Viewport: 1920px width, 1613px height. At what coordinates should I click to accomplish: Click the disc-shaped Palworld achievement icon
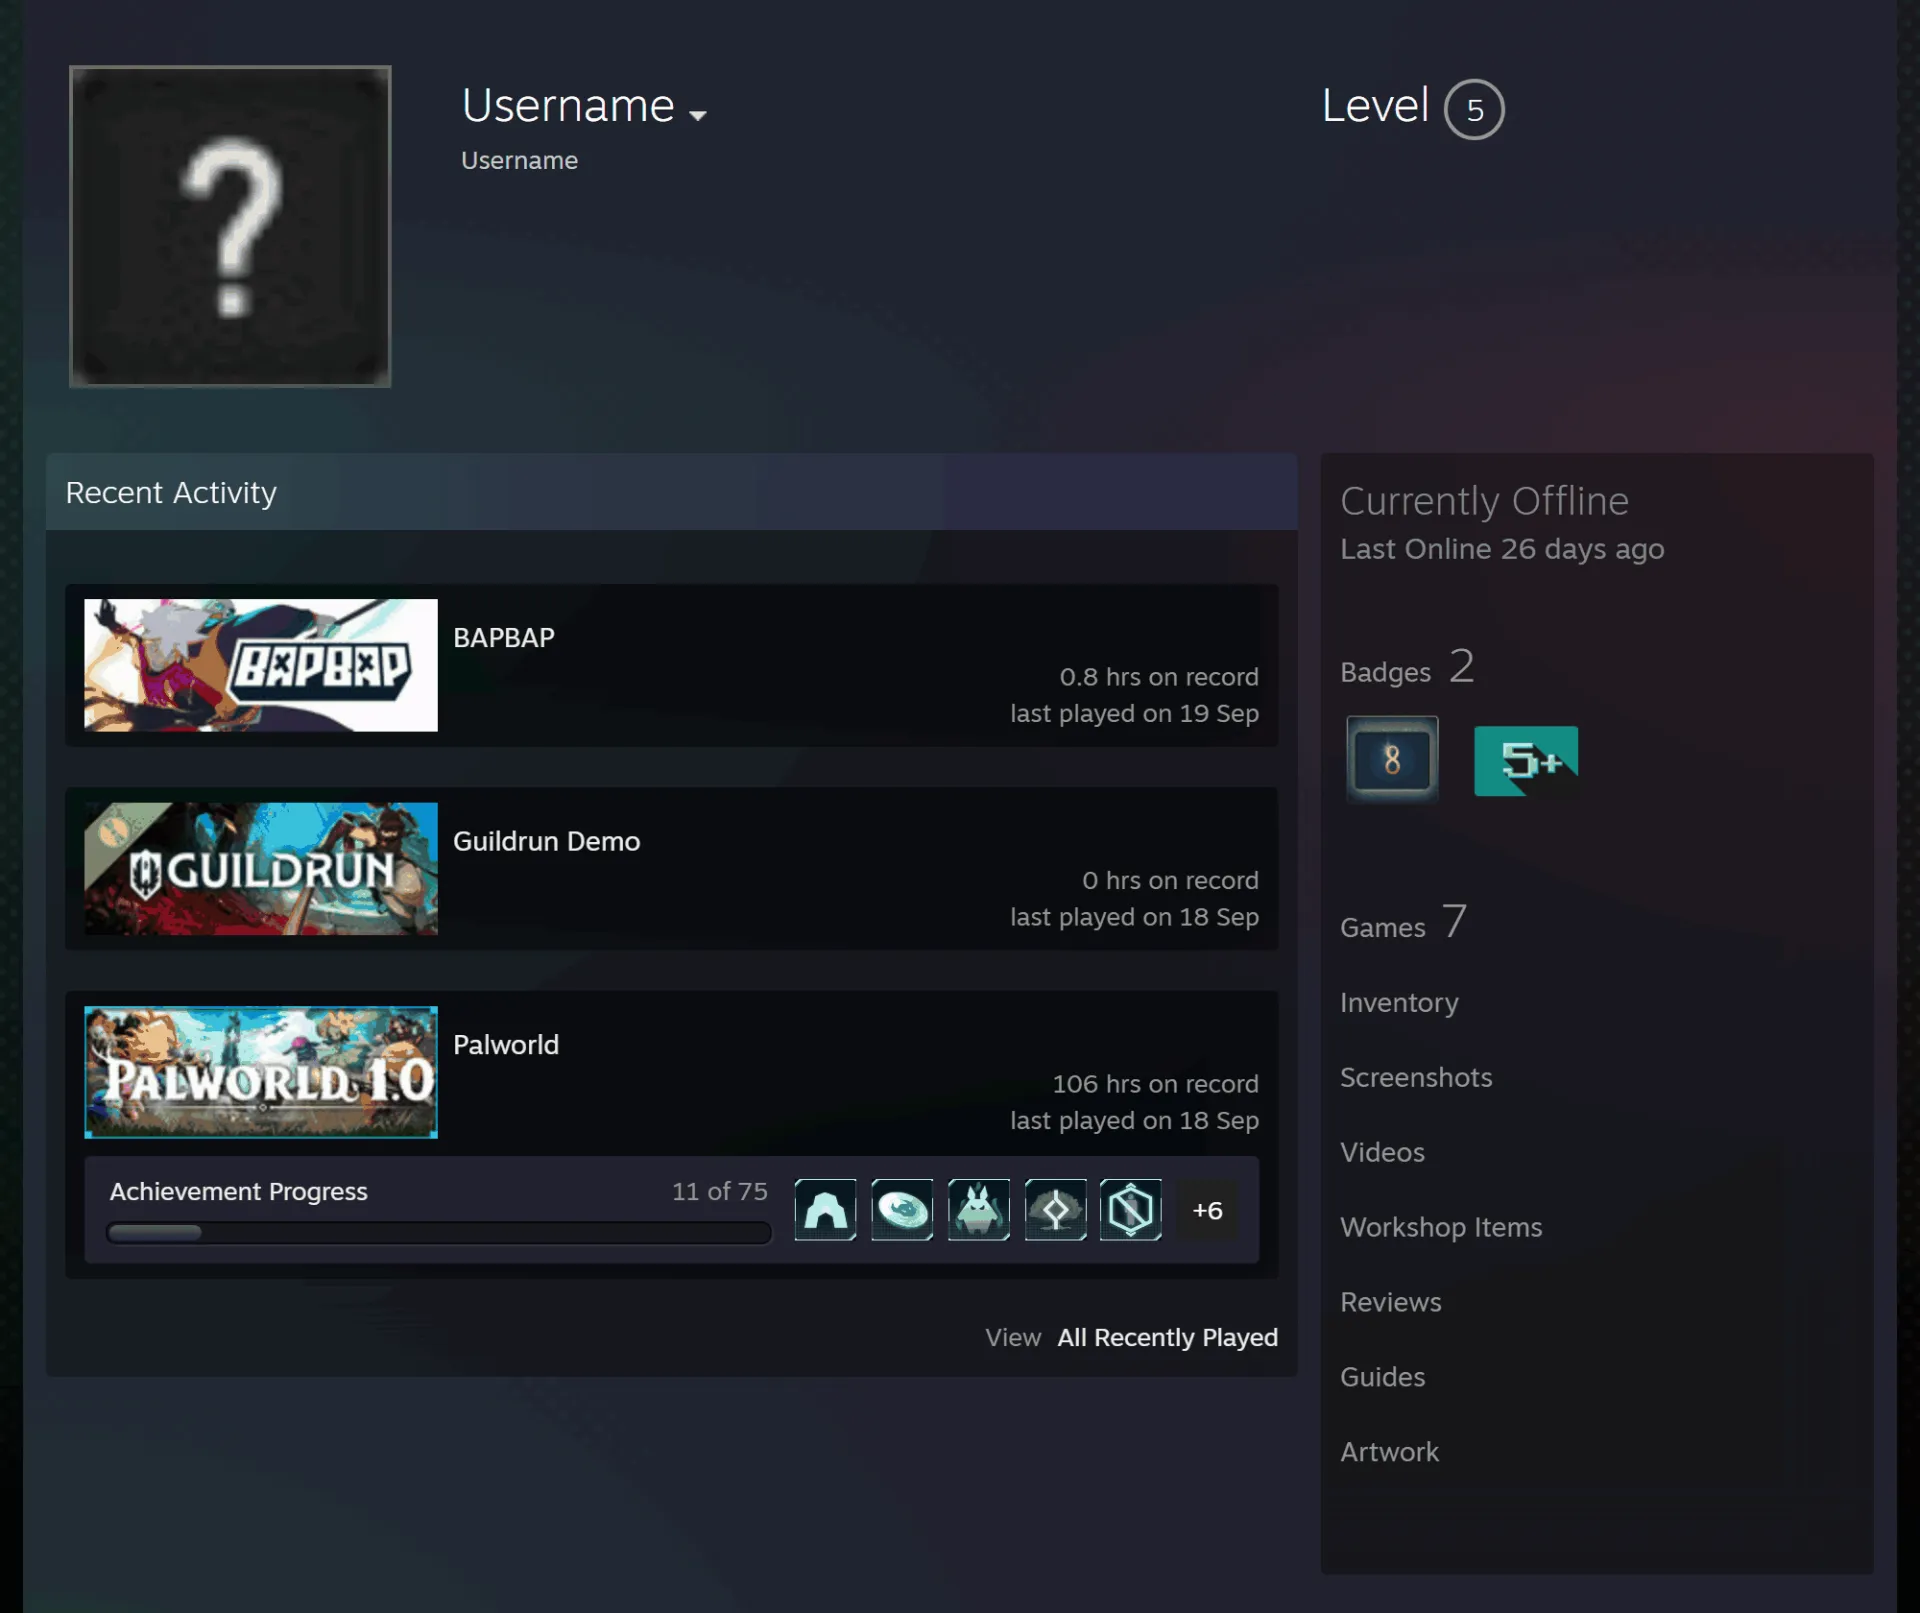(902, 1210)
